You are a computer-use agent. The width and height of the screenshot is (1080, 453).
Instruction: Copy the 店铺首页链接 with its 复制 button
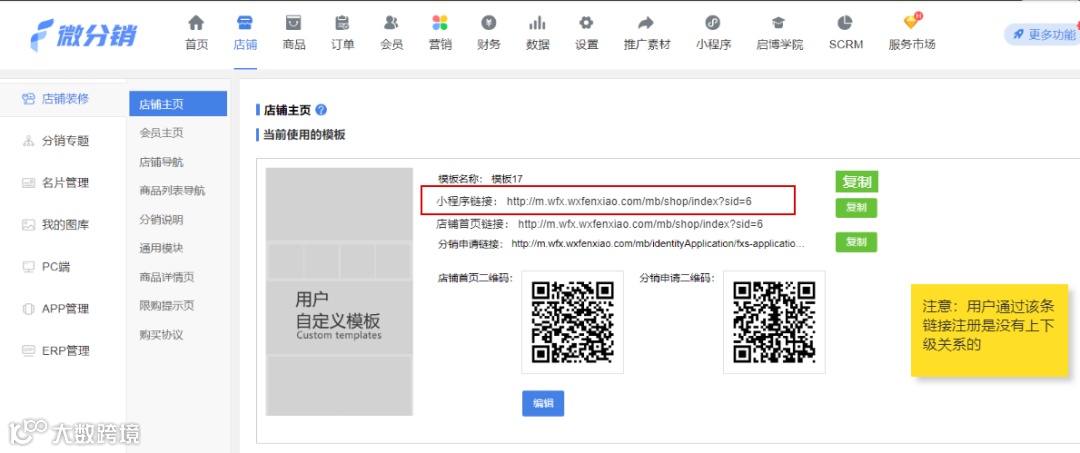(x=856, y=207)
